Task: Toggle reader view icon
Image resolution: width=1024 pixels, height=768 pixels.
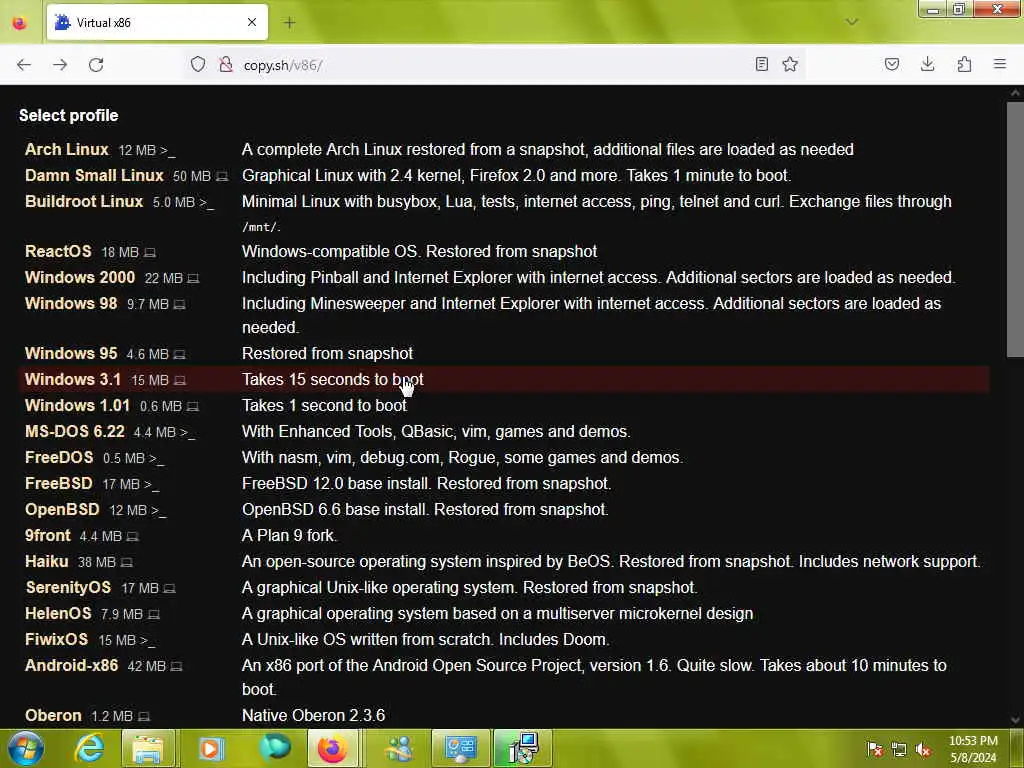Action: coord(761,64)
